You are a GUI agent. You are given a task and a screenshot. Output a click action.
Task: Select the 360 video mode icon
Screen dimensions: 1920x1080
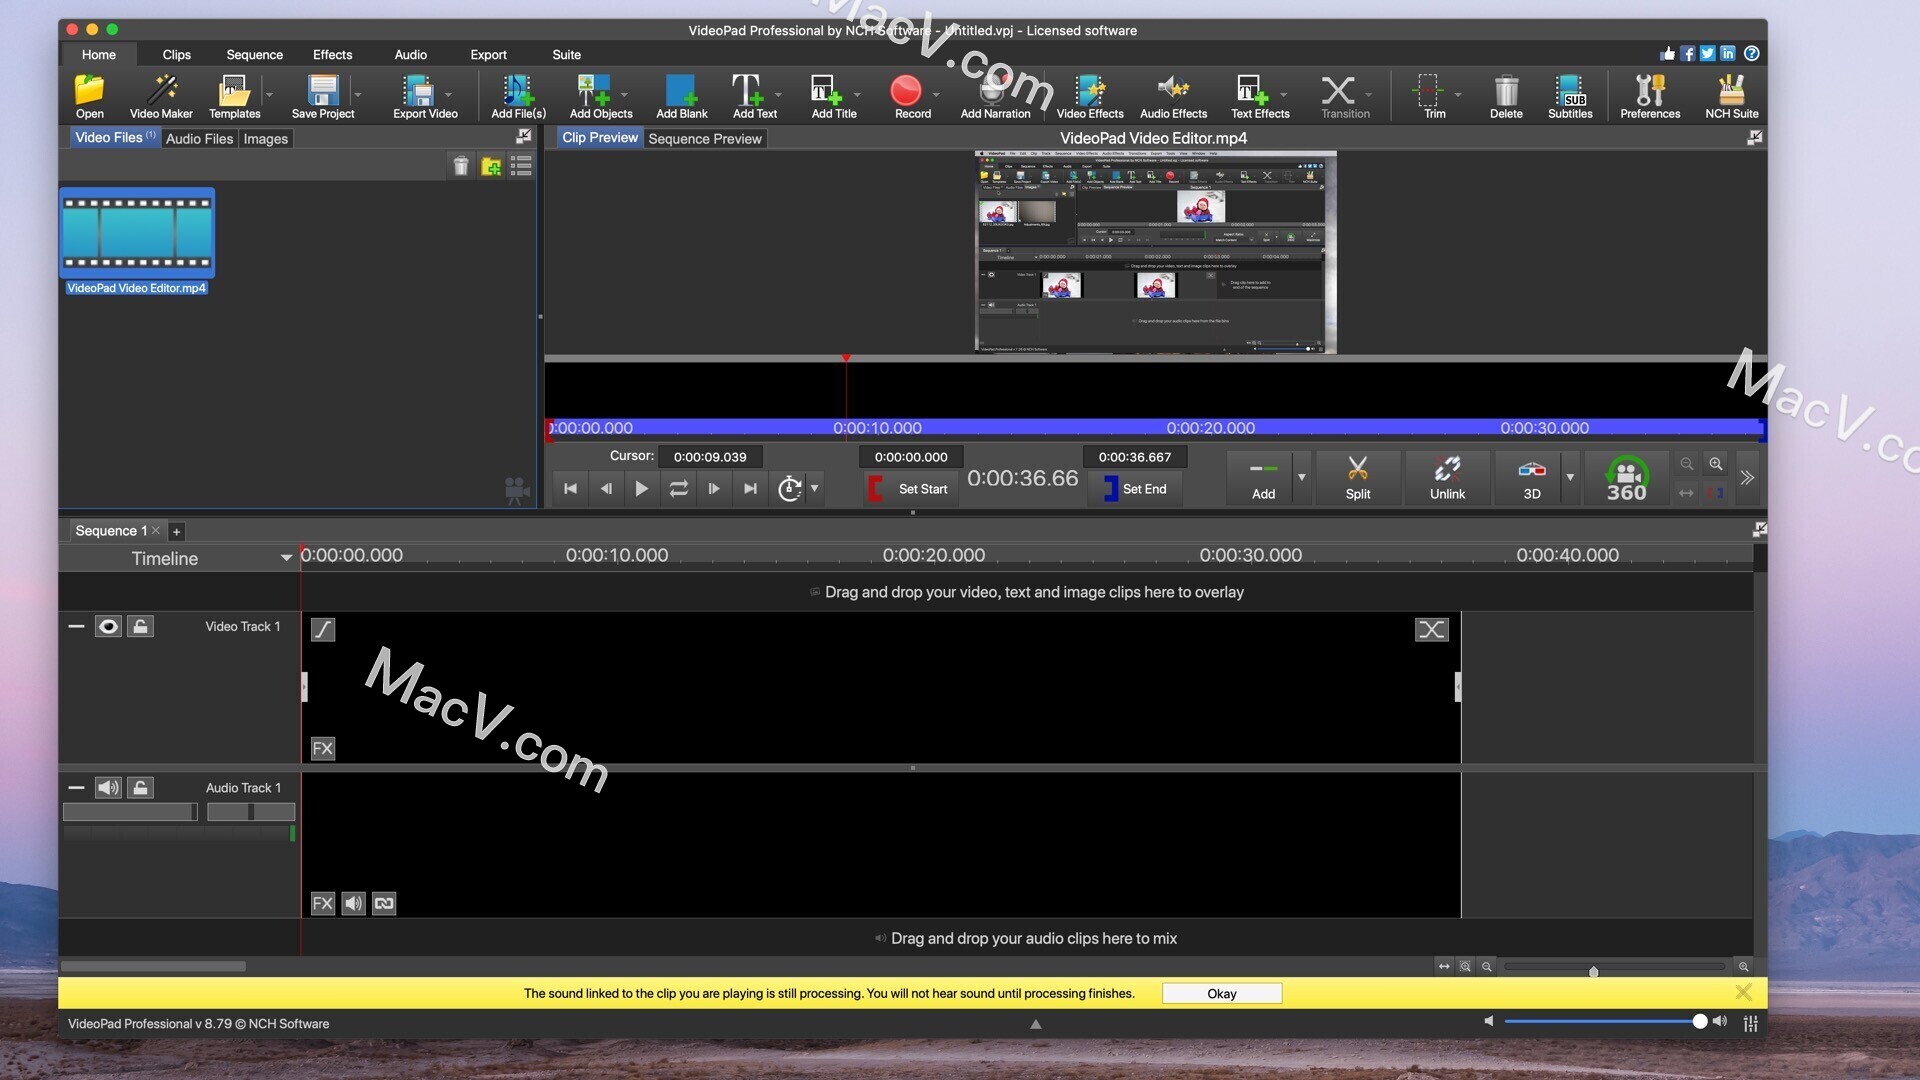[1625, 477]
